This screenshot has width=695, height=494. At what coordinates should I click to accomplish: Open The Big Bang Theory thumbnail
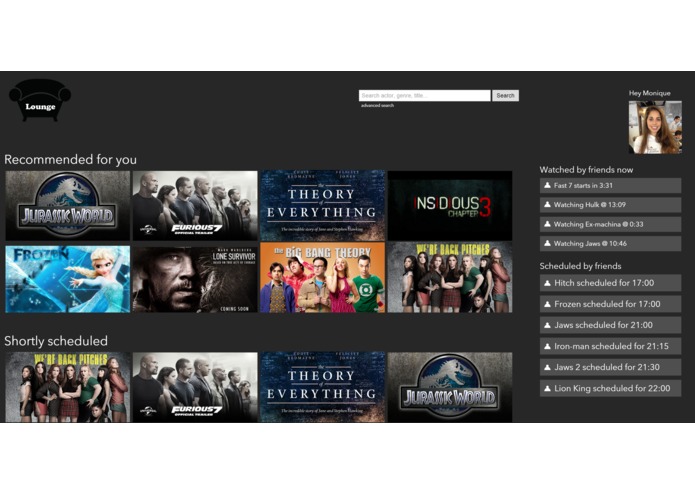pos(323,278)
